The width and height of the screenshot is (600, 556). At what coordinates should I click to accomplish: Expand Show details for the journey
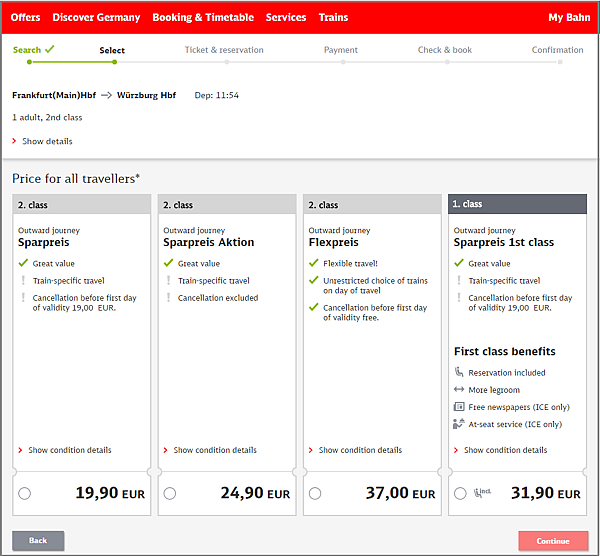[46, 142]
